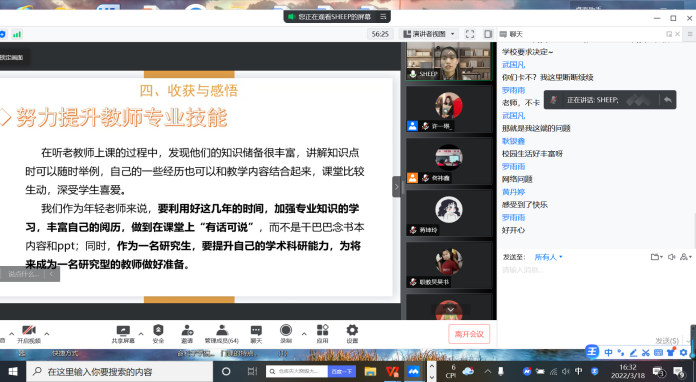Open the 演讲者视图 view dropdown
Image resolution: width=696 pixels, height=382 pixels.
click(429, 34)
